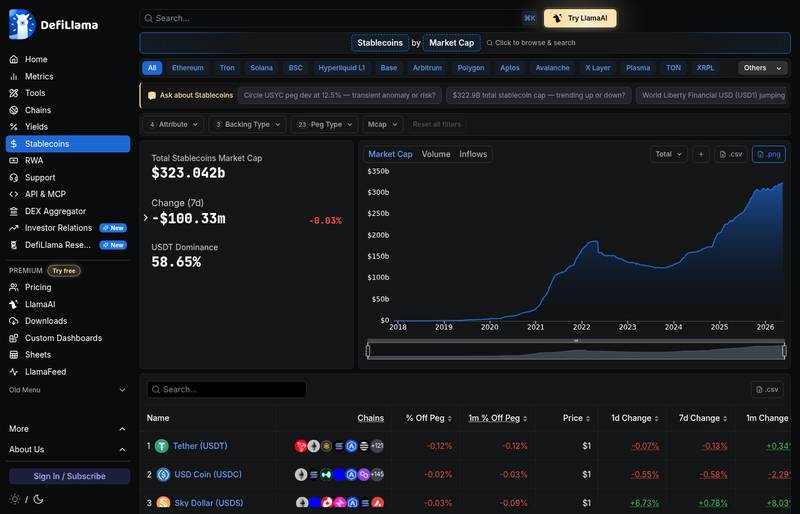Click the Tether USDT coin logo
The image size is (800, 514).
click(x=162, y=446)
